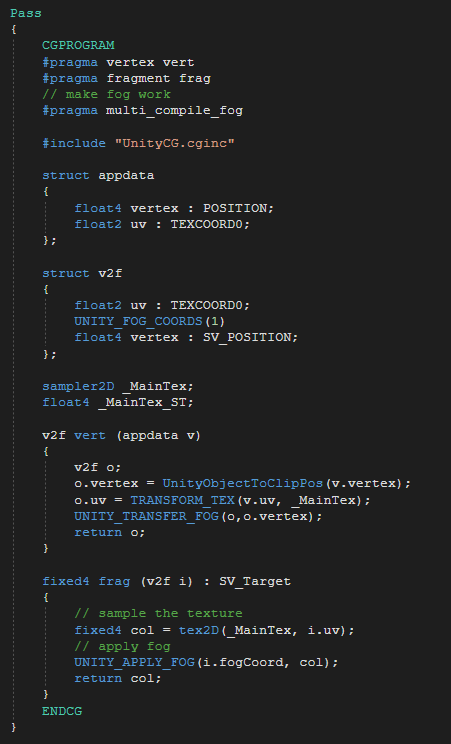This screenshot has height=744, width=451.
Task: Click the TRANSFORM_TEX macro
Action: 183,500
